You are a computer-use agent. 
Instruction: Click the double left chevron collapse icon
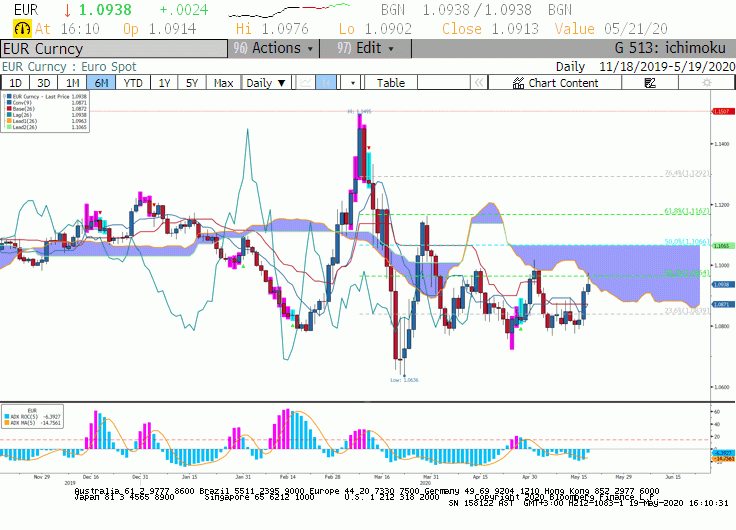click(479, 83)
